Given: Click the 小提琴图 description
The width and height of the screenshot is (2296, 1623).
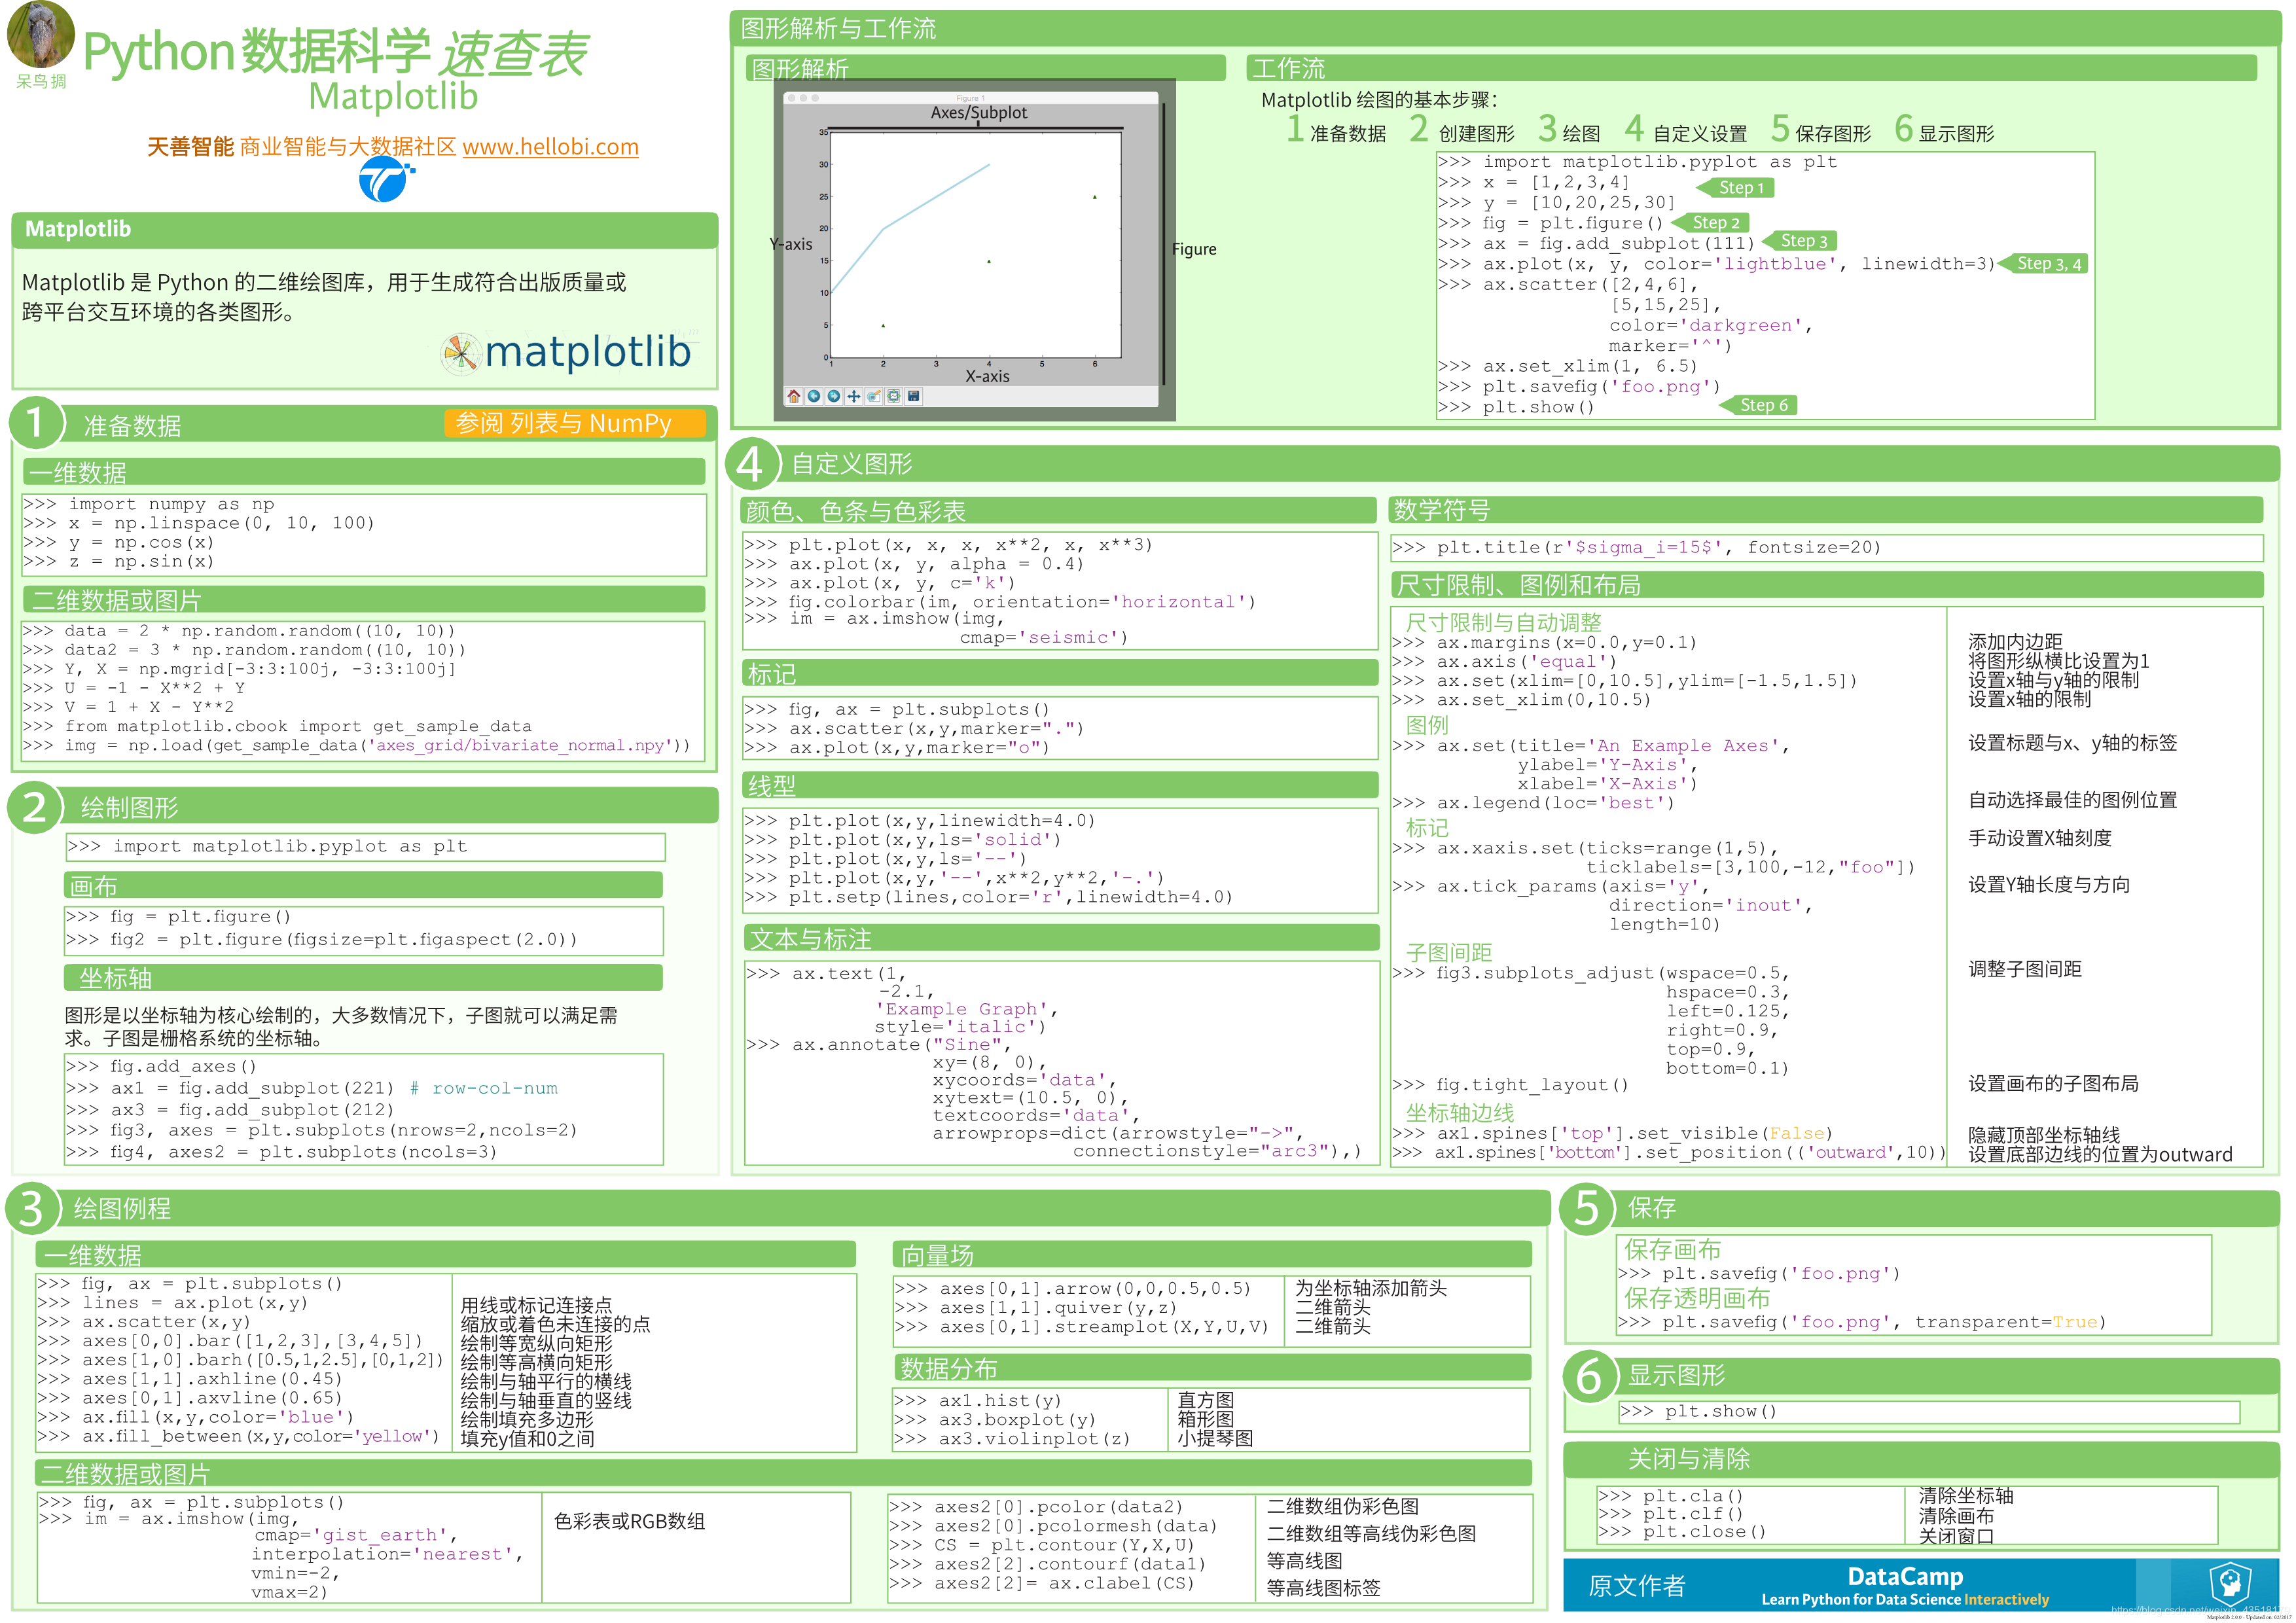Looking at the screenshot, I should tap(1215, 1439).
